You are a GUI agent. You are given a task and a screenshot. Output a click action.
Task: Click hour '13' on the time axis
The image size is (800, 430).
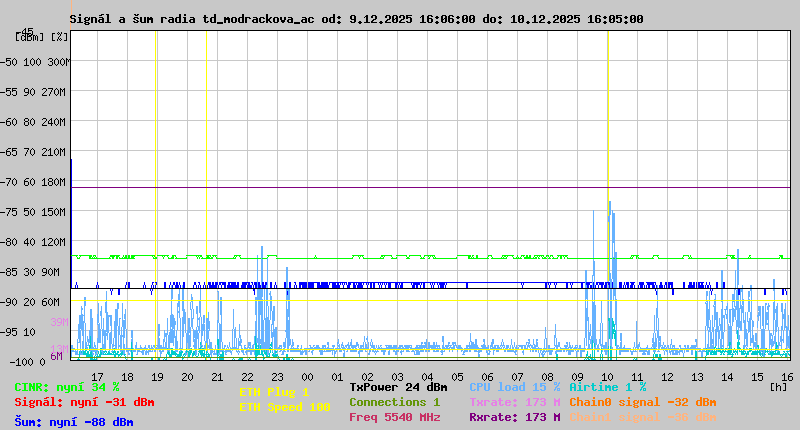(x=697, y=377)
